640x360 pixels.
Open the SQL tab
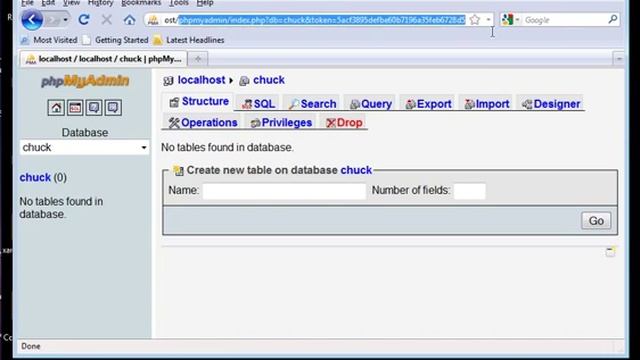point(258,104)
